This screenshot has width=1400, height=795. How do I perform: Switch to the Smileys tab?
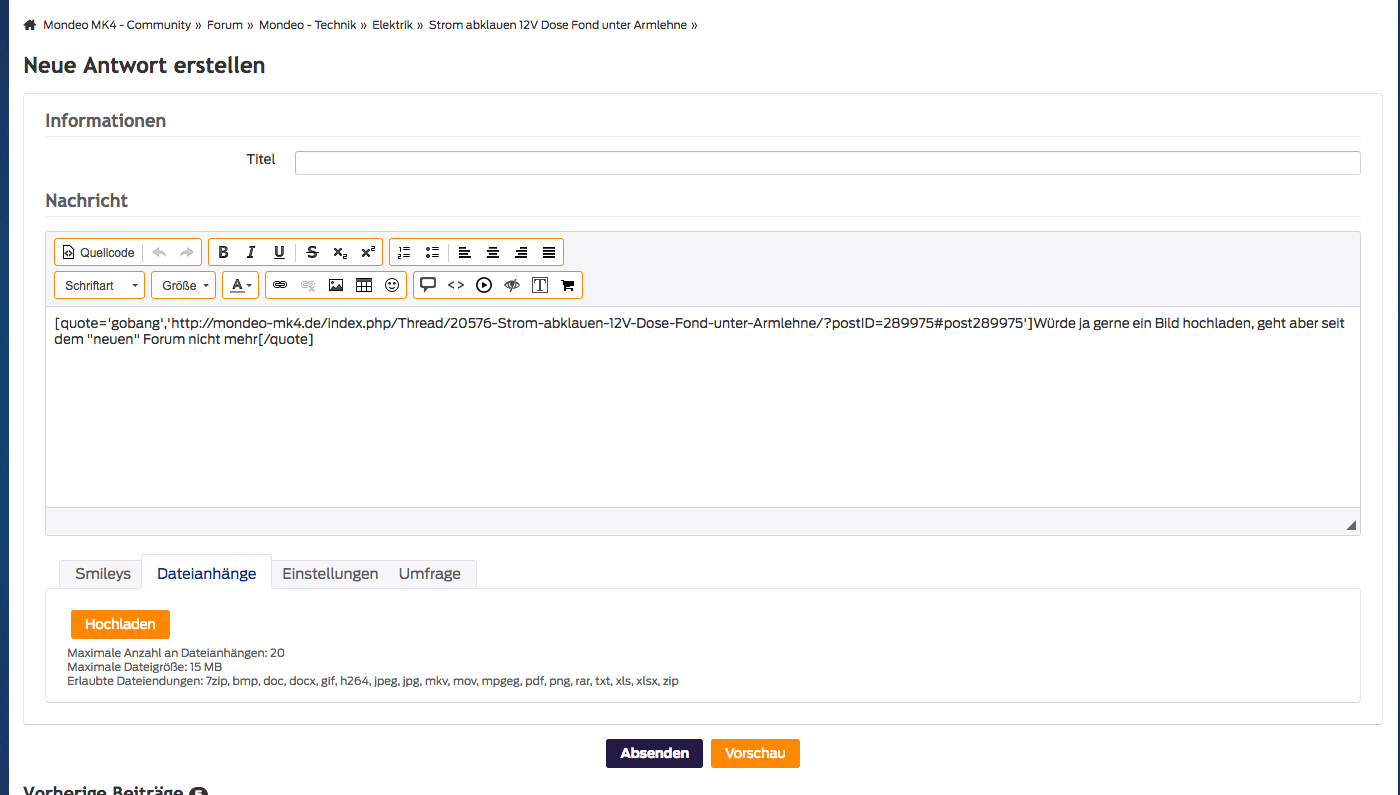coord(103,574)
